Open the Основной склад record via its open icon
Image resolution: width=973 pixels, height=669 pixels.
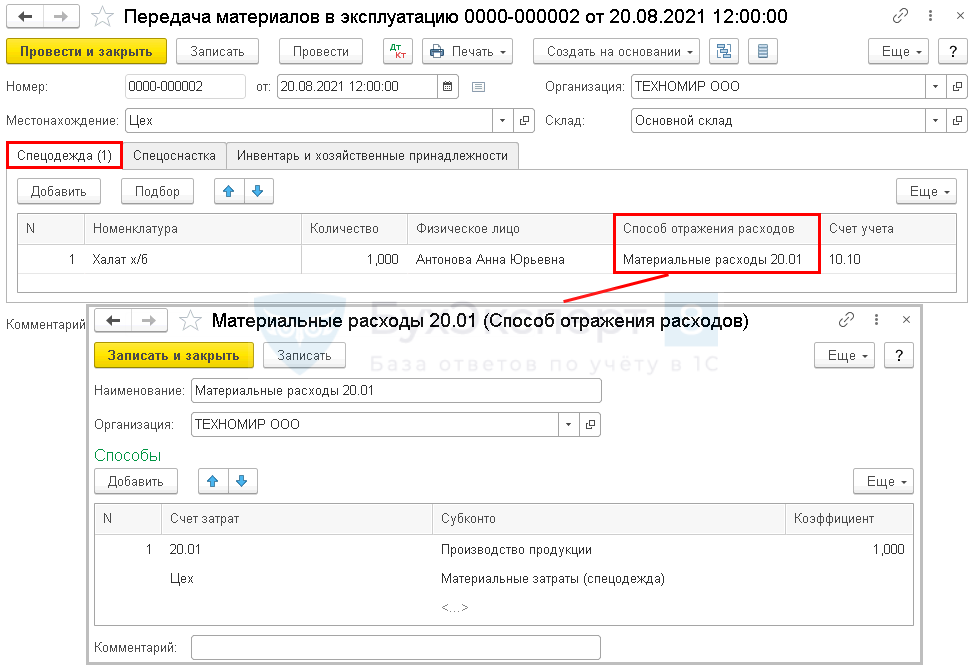(957, 120)
